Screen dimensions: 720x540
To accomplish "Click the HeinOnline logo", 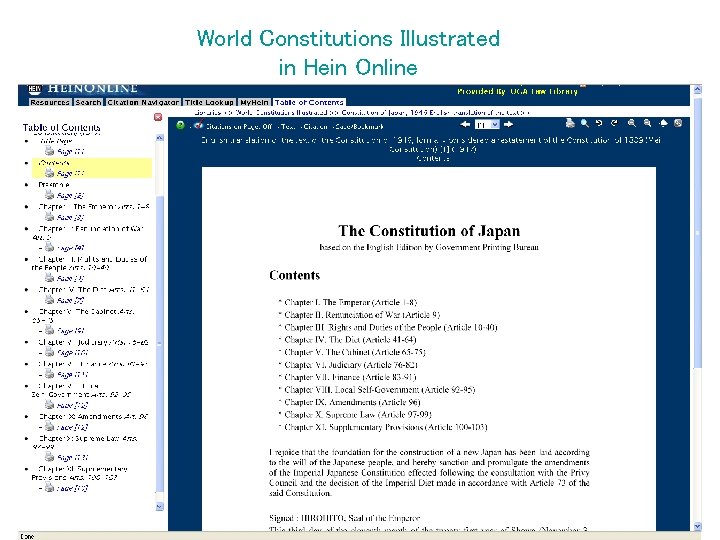I will 83,89.
